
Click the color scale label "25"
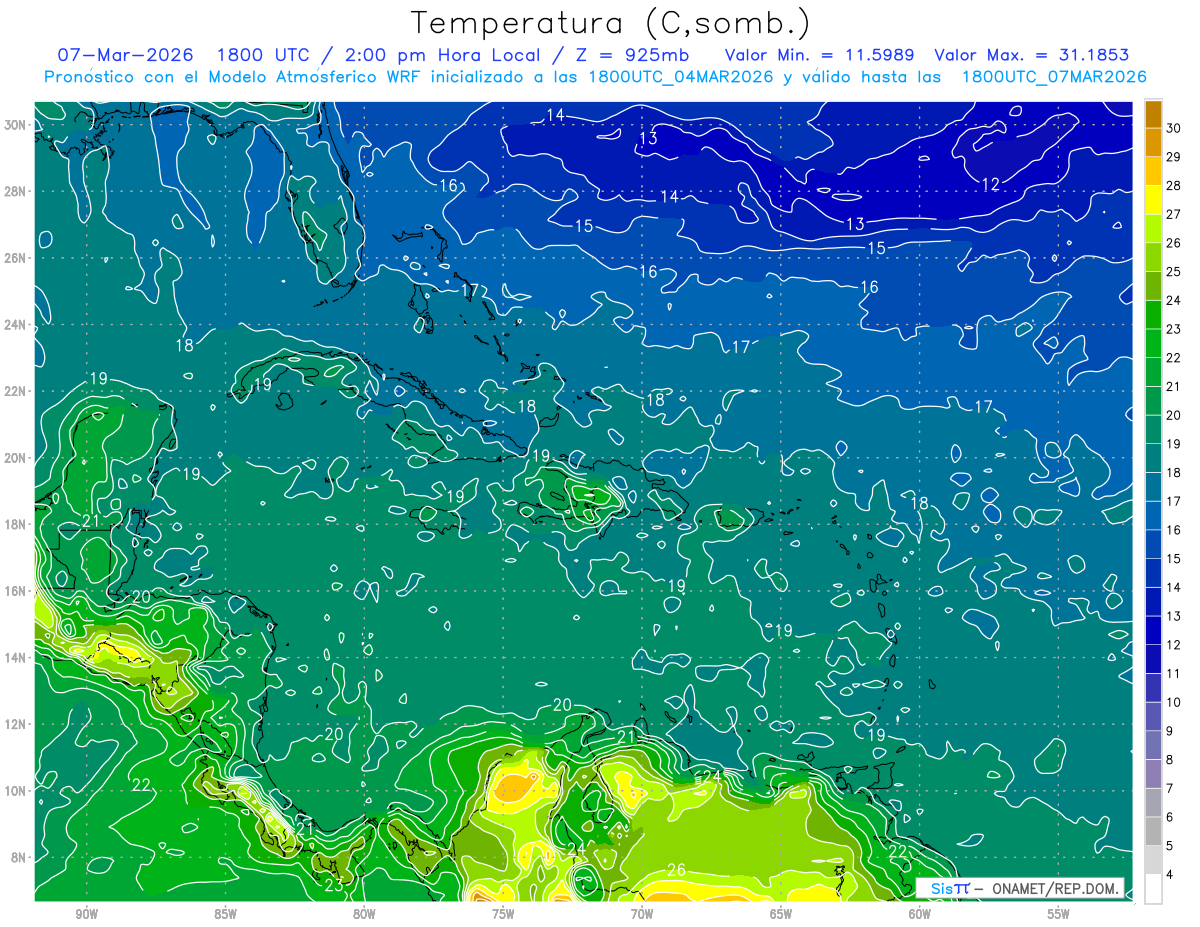tap(1174, 272)
